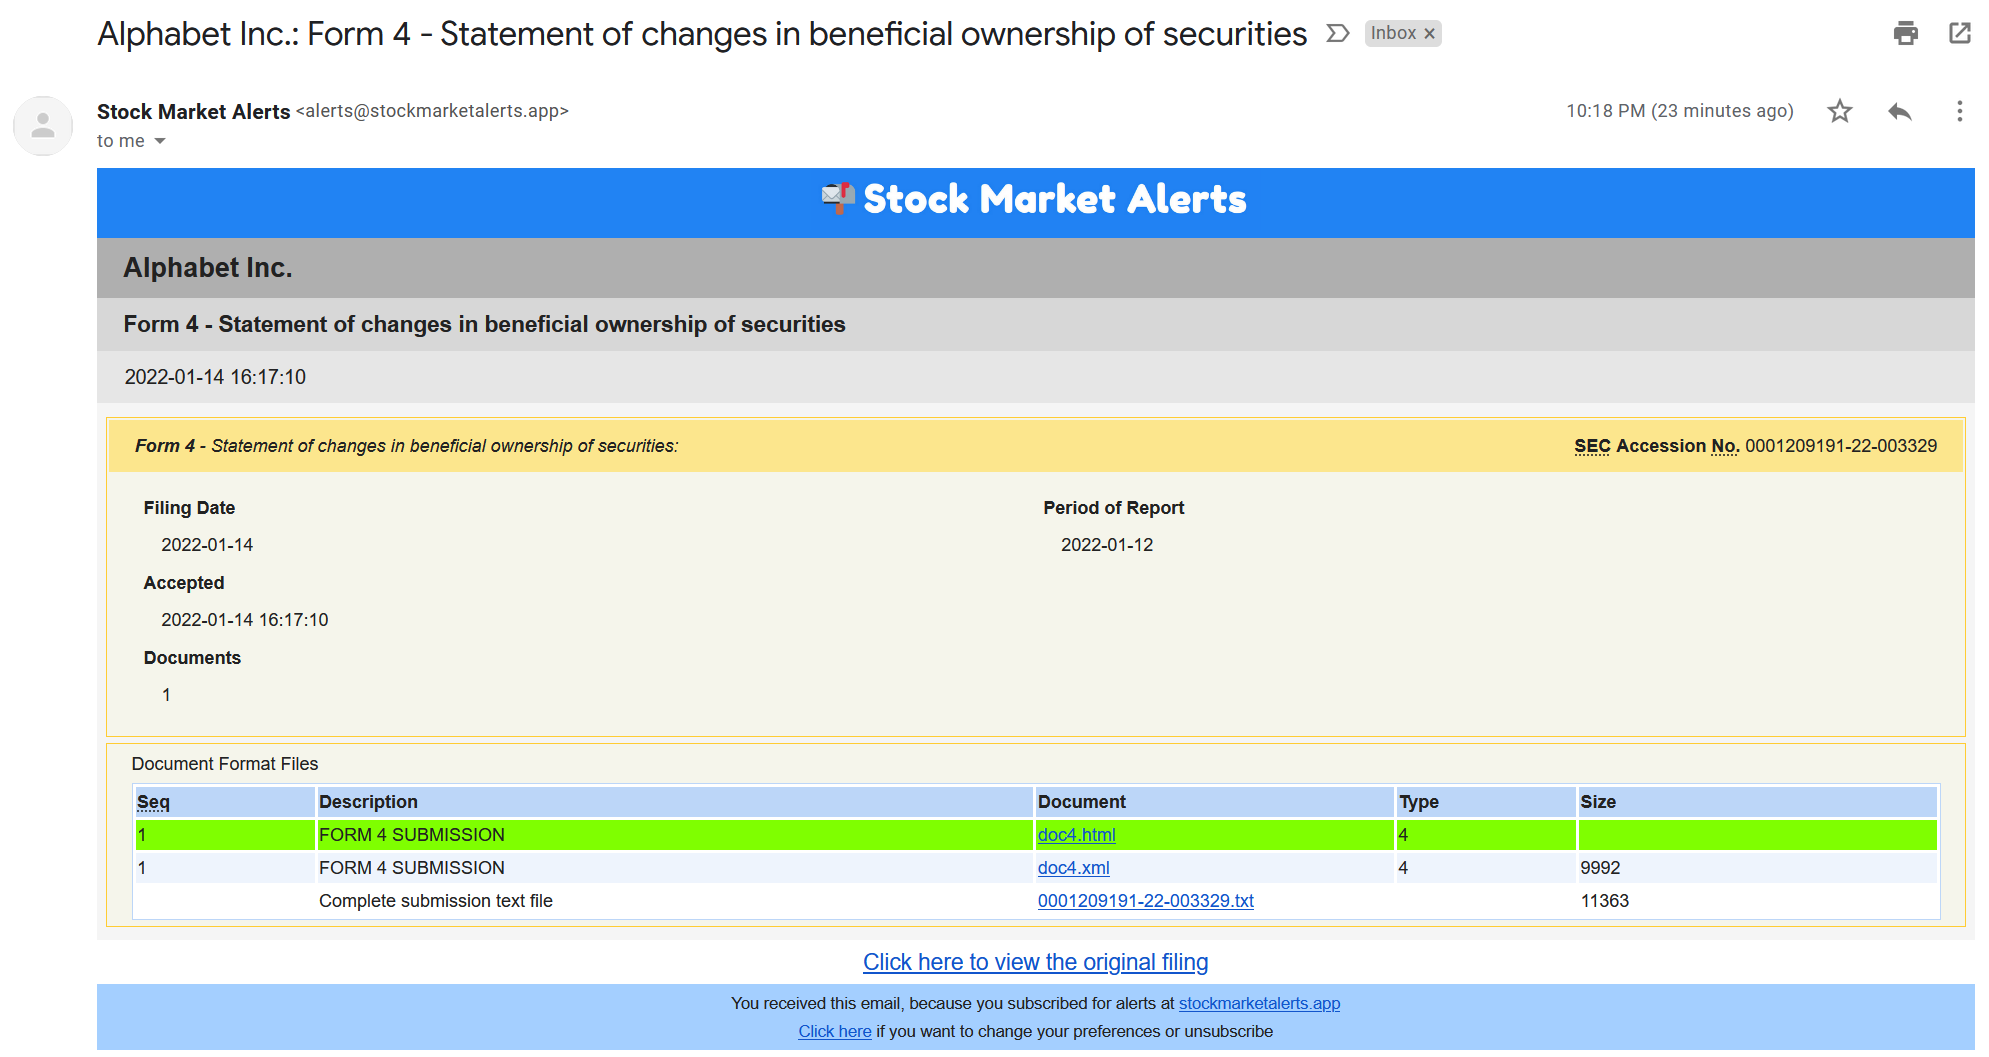Viewport: 1989px width, 1057px height.
Task: Click the sender's profile avatar
Action: coord(43,126)
